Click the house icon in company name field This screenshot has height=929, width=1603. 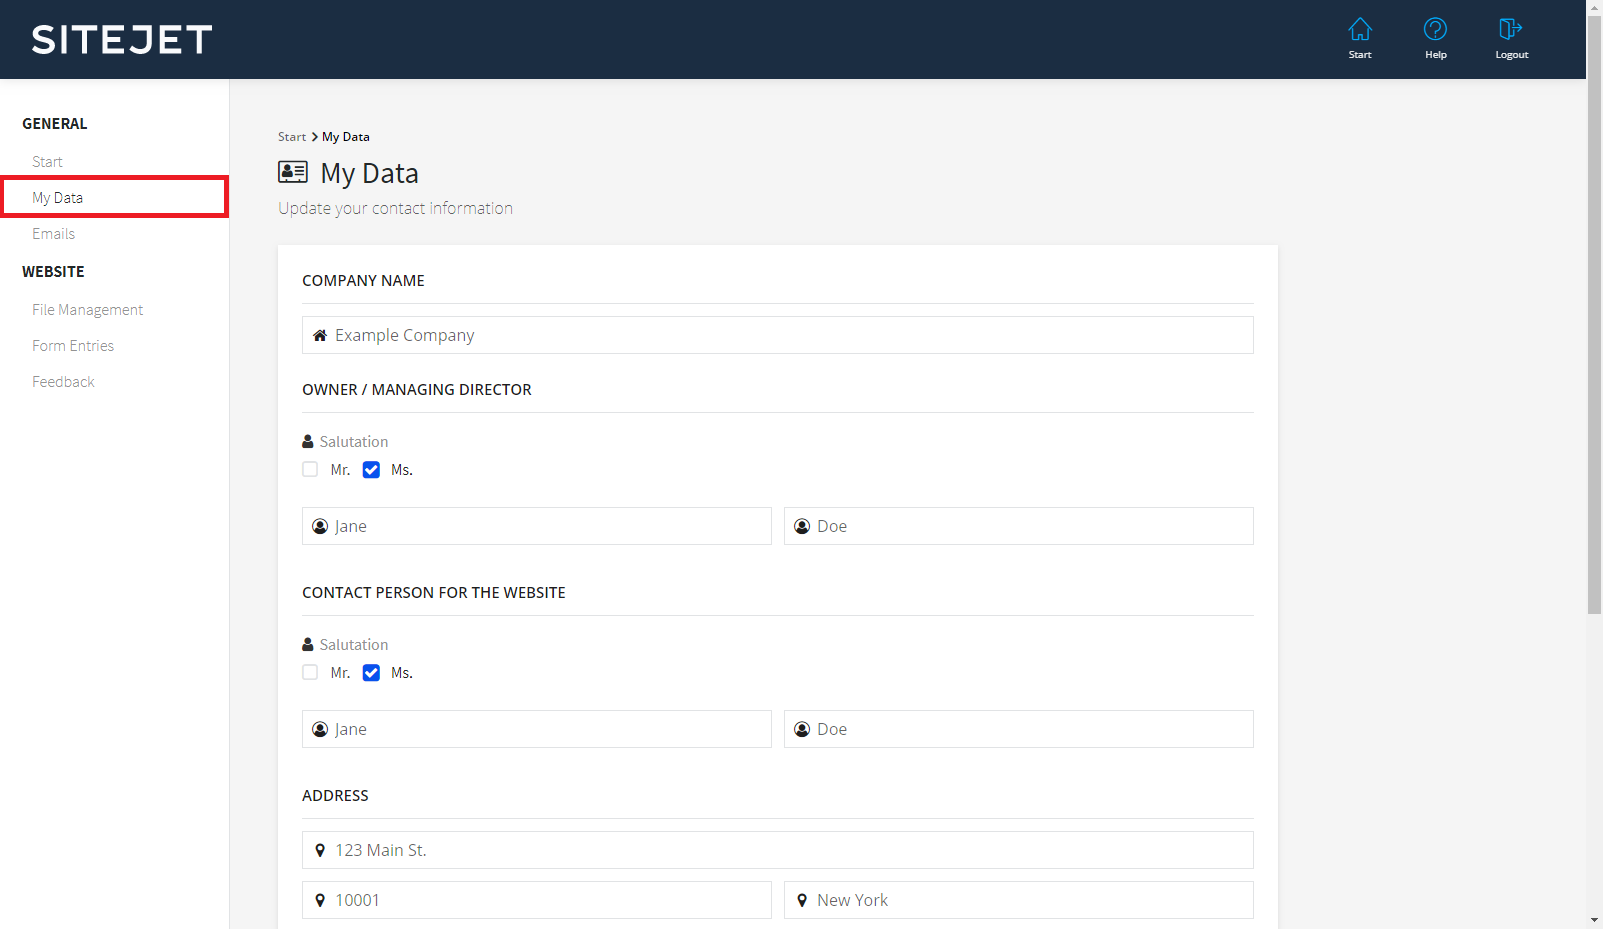click(320, 336)
